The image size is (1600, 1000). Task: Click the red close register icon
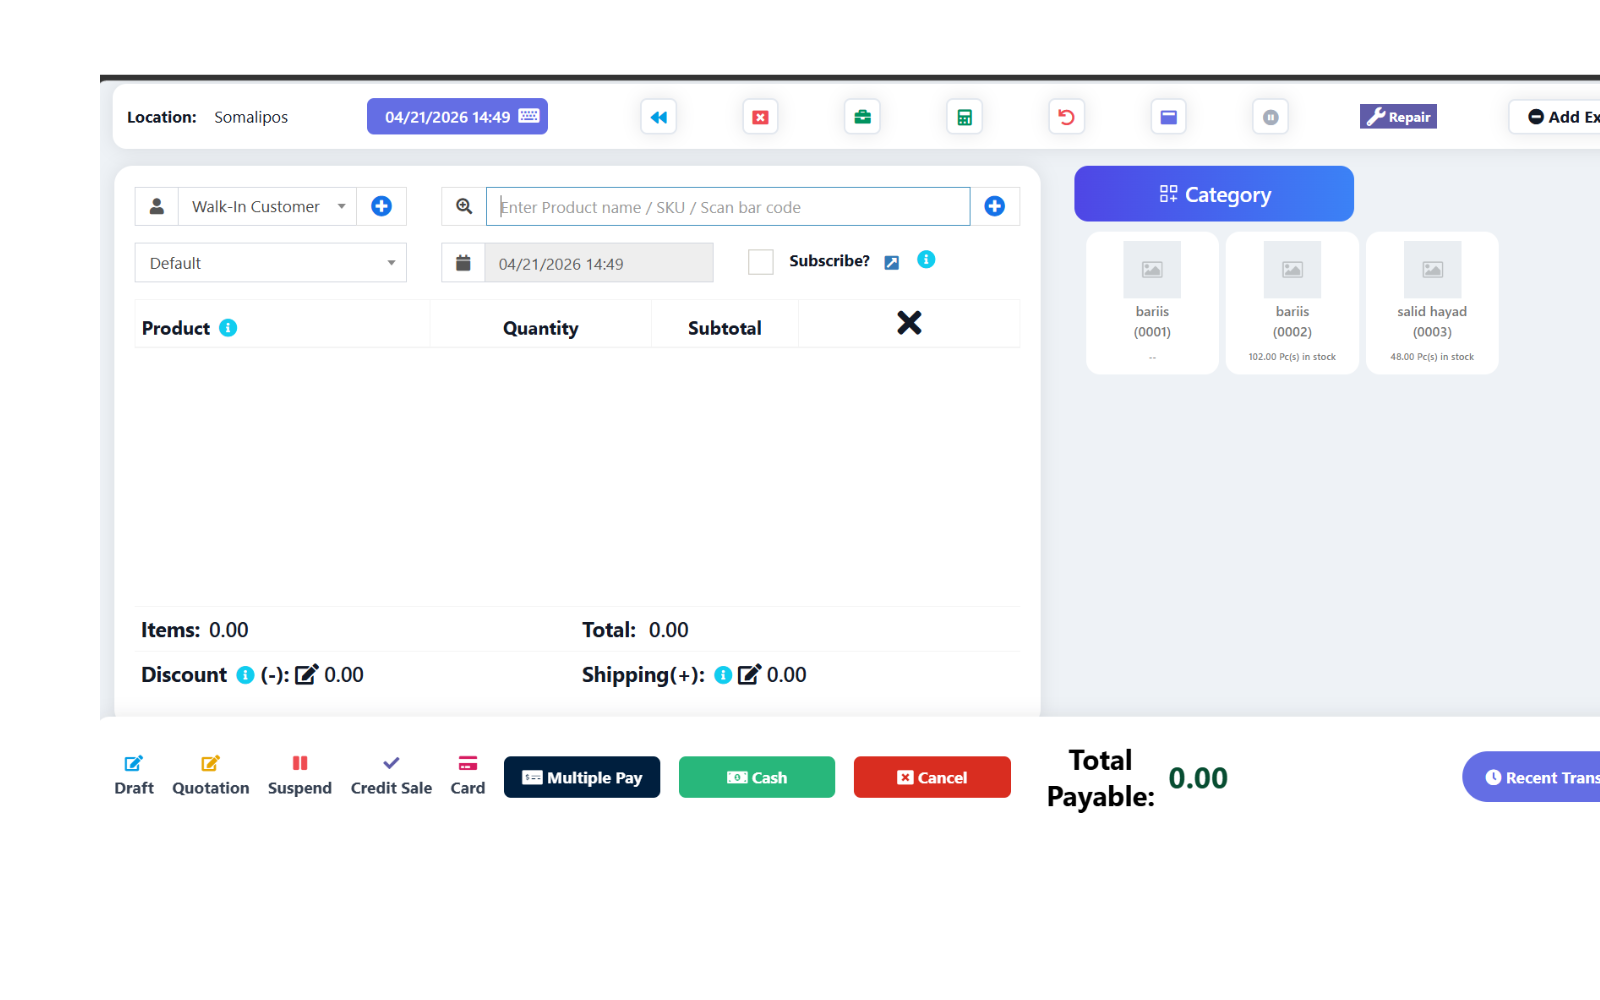[x=761, y=116]
